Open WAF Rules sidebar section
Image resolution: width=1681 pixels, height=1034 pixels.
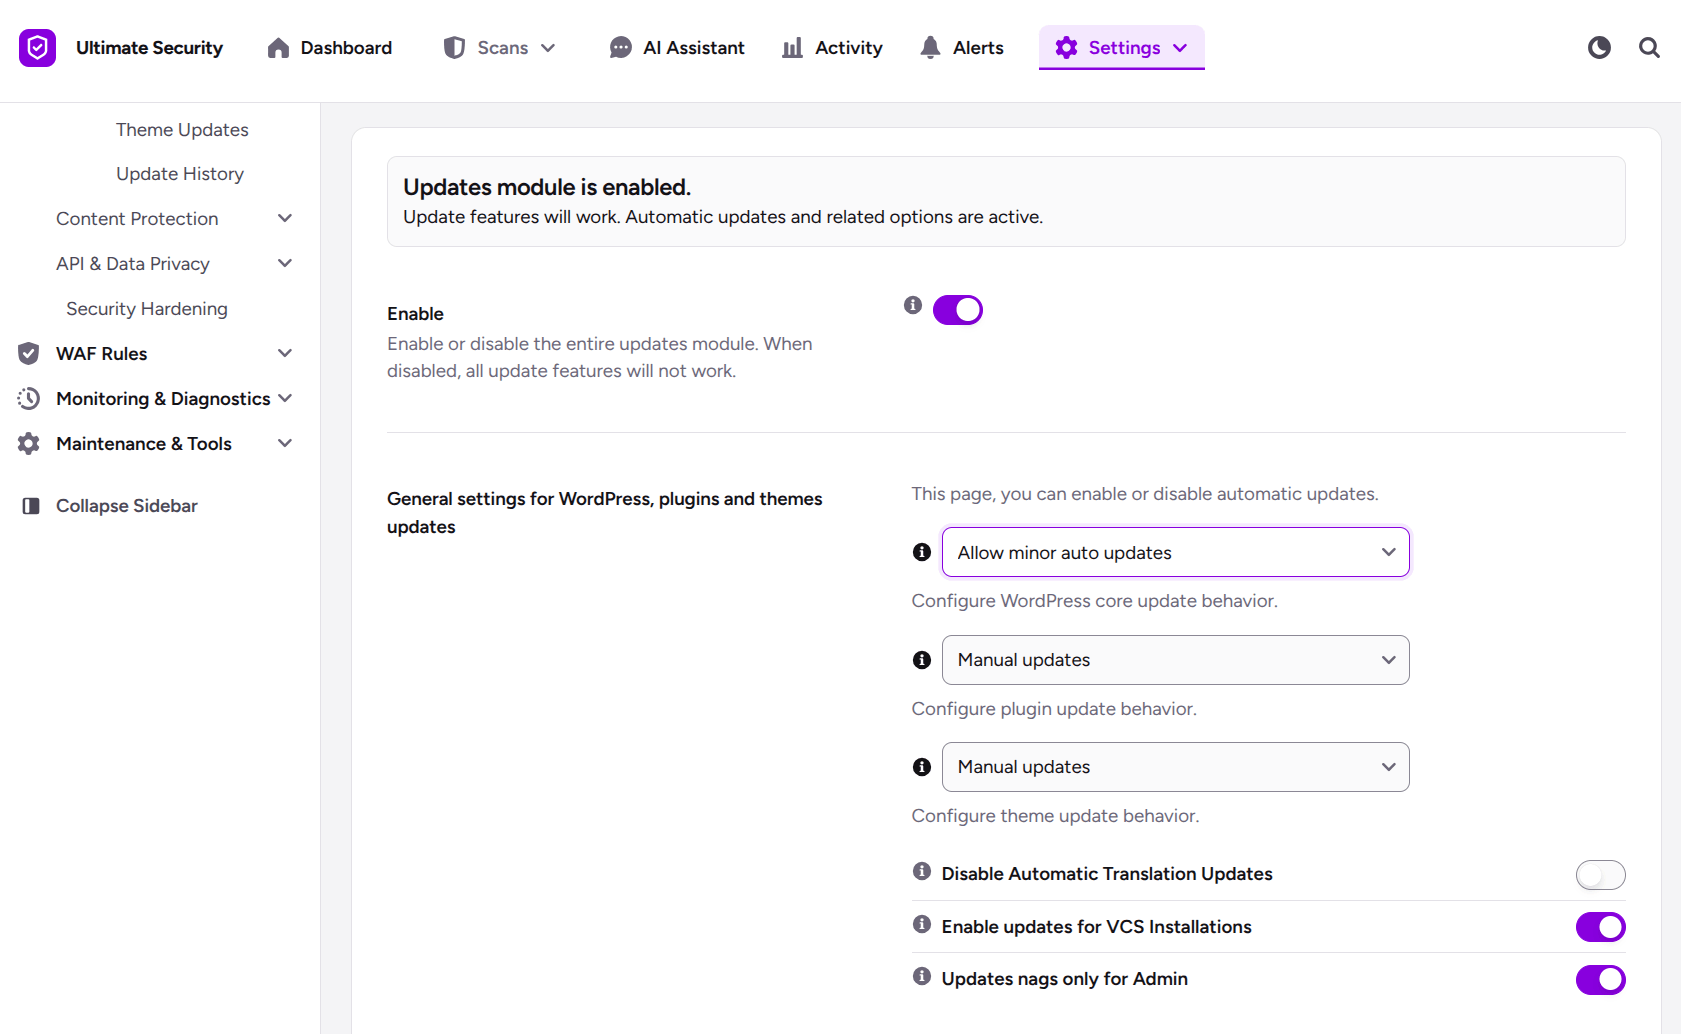pos(102,354)
